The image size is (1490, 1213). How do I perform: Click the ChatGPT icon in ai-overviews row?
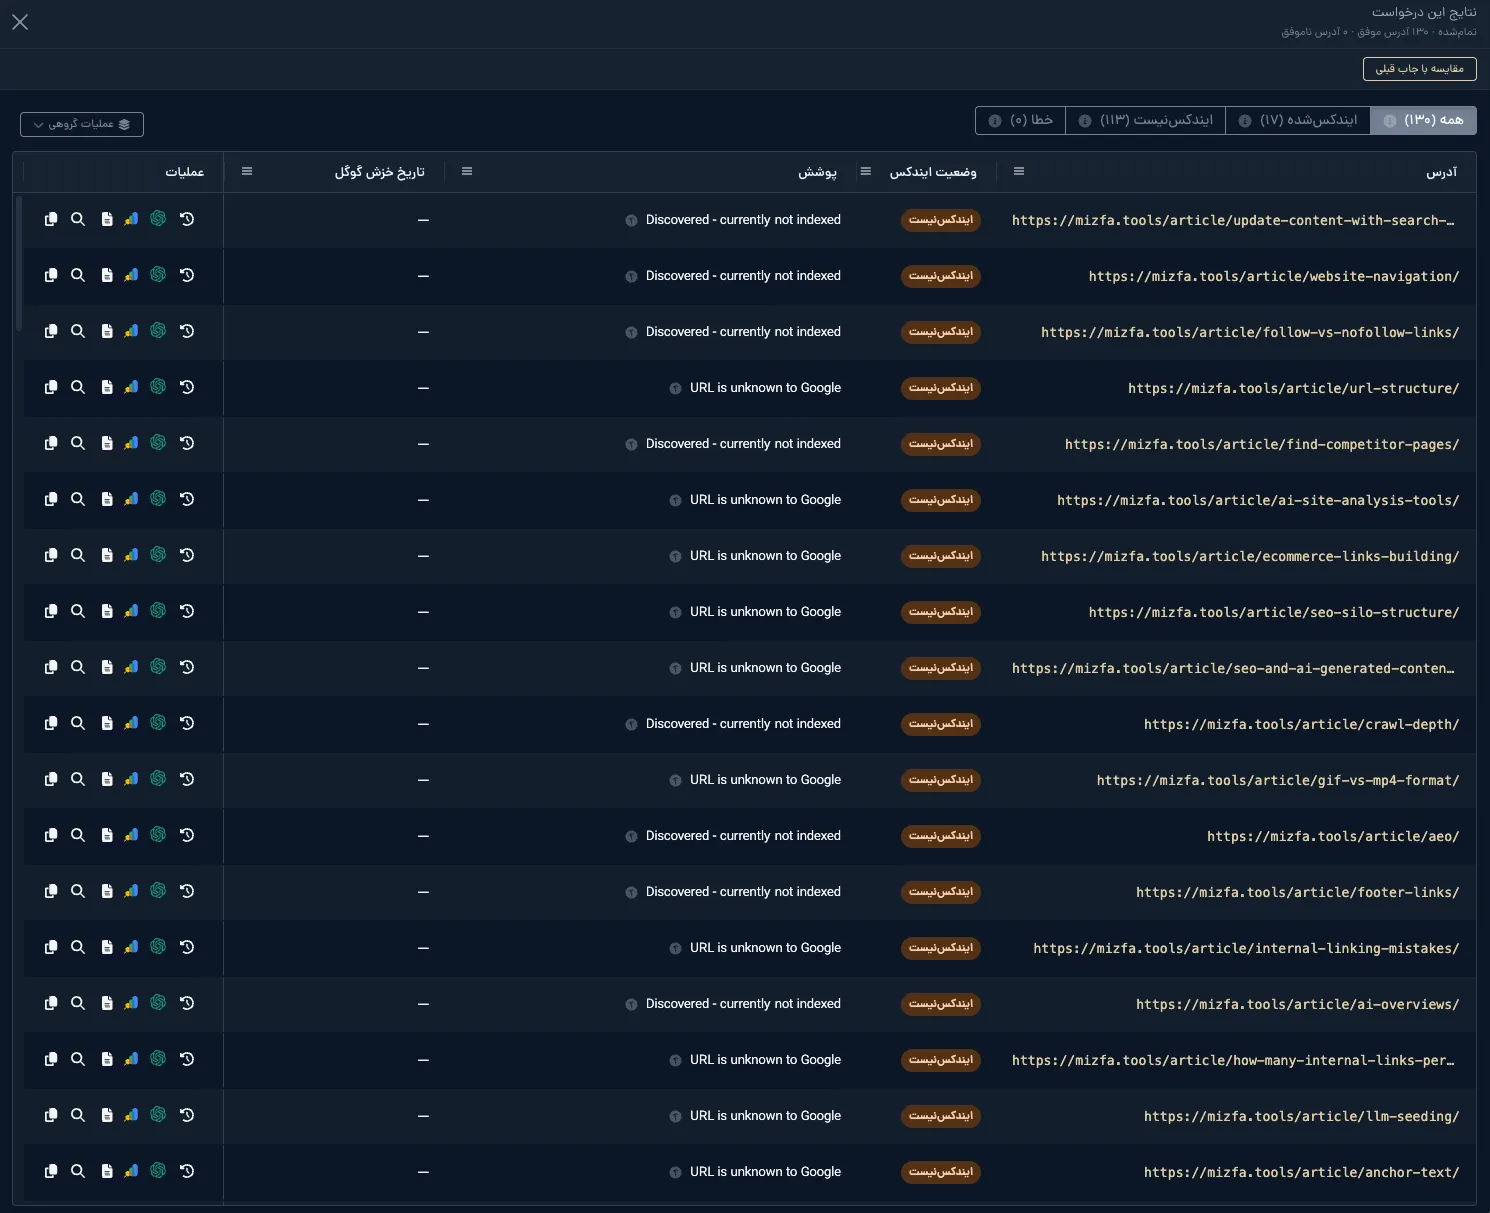click(x=158, y=1003)
